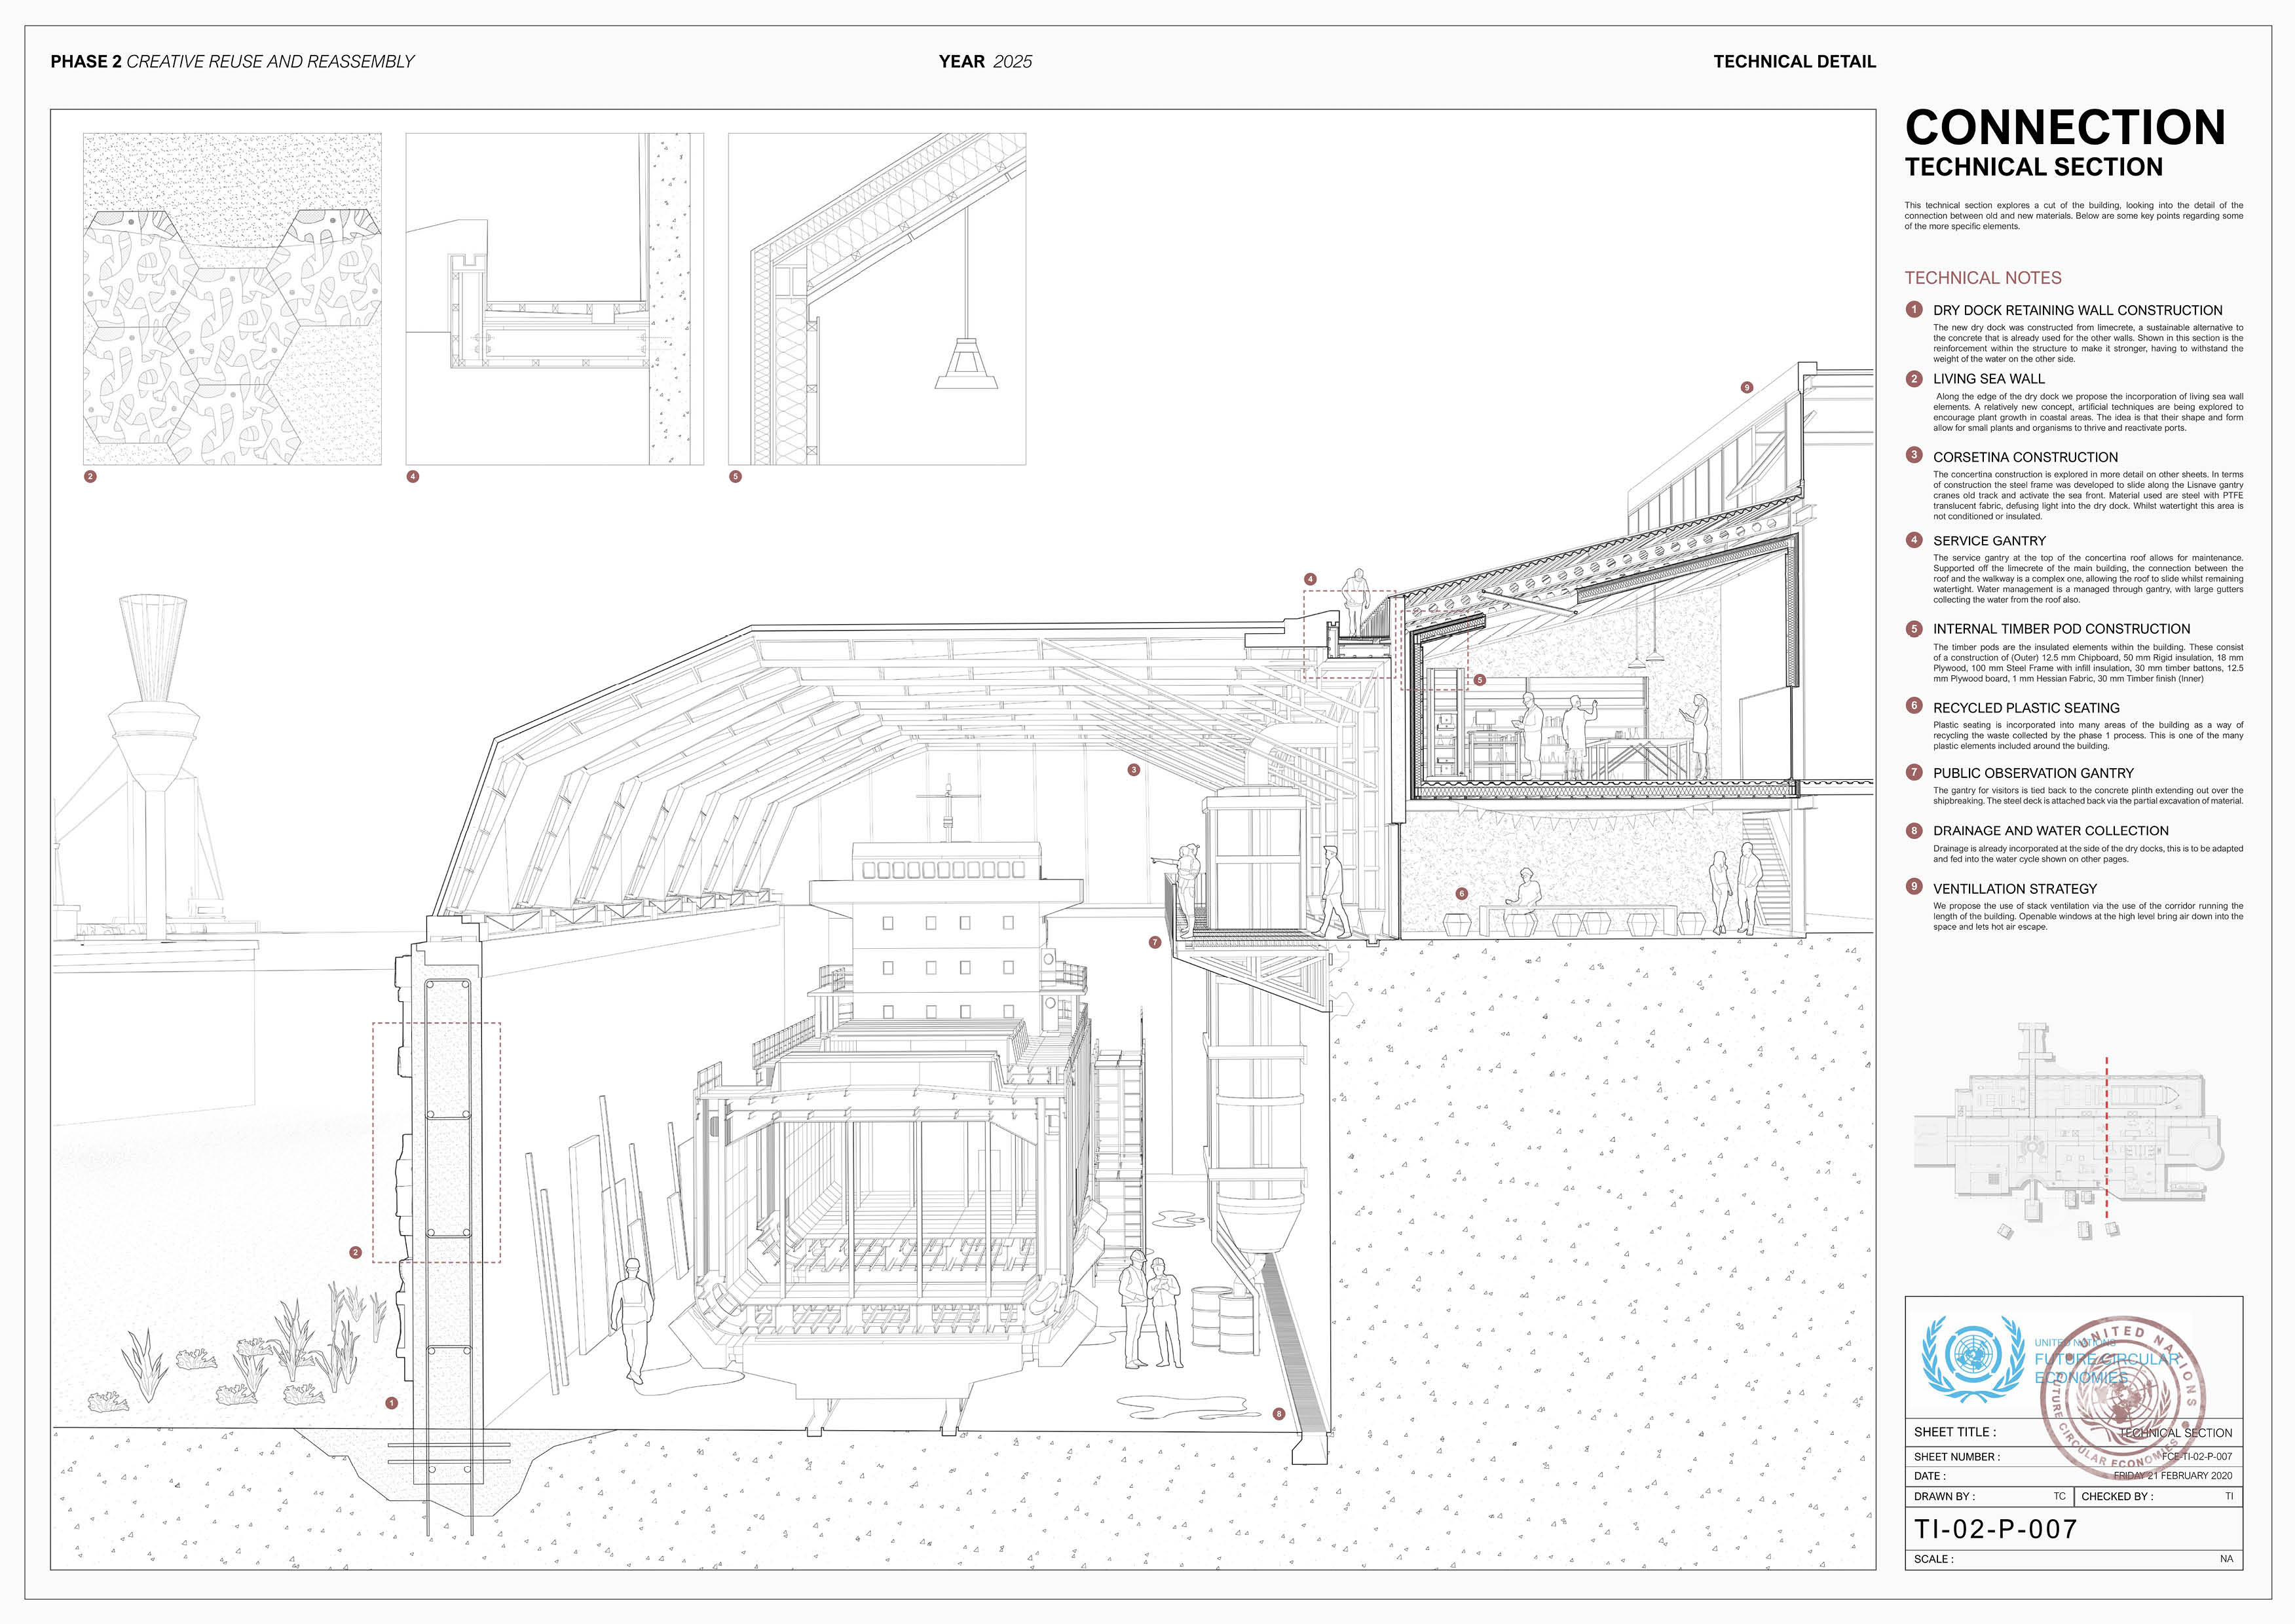
Task: Click marker 9 beside Ventillation Strategy heading
Action: pyautogui.click(x=1914, y=887)
